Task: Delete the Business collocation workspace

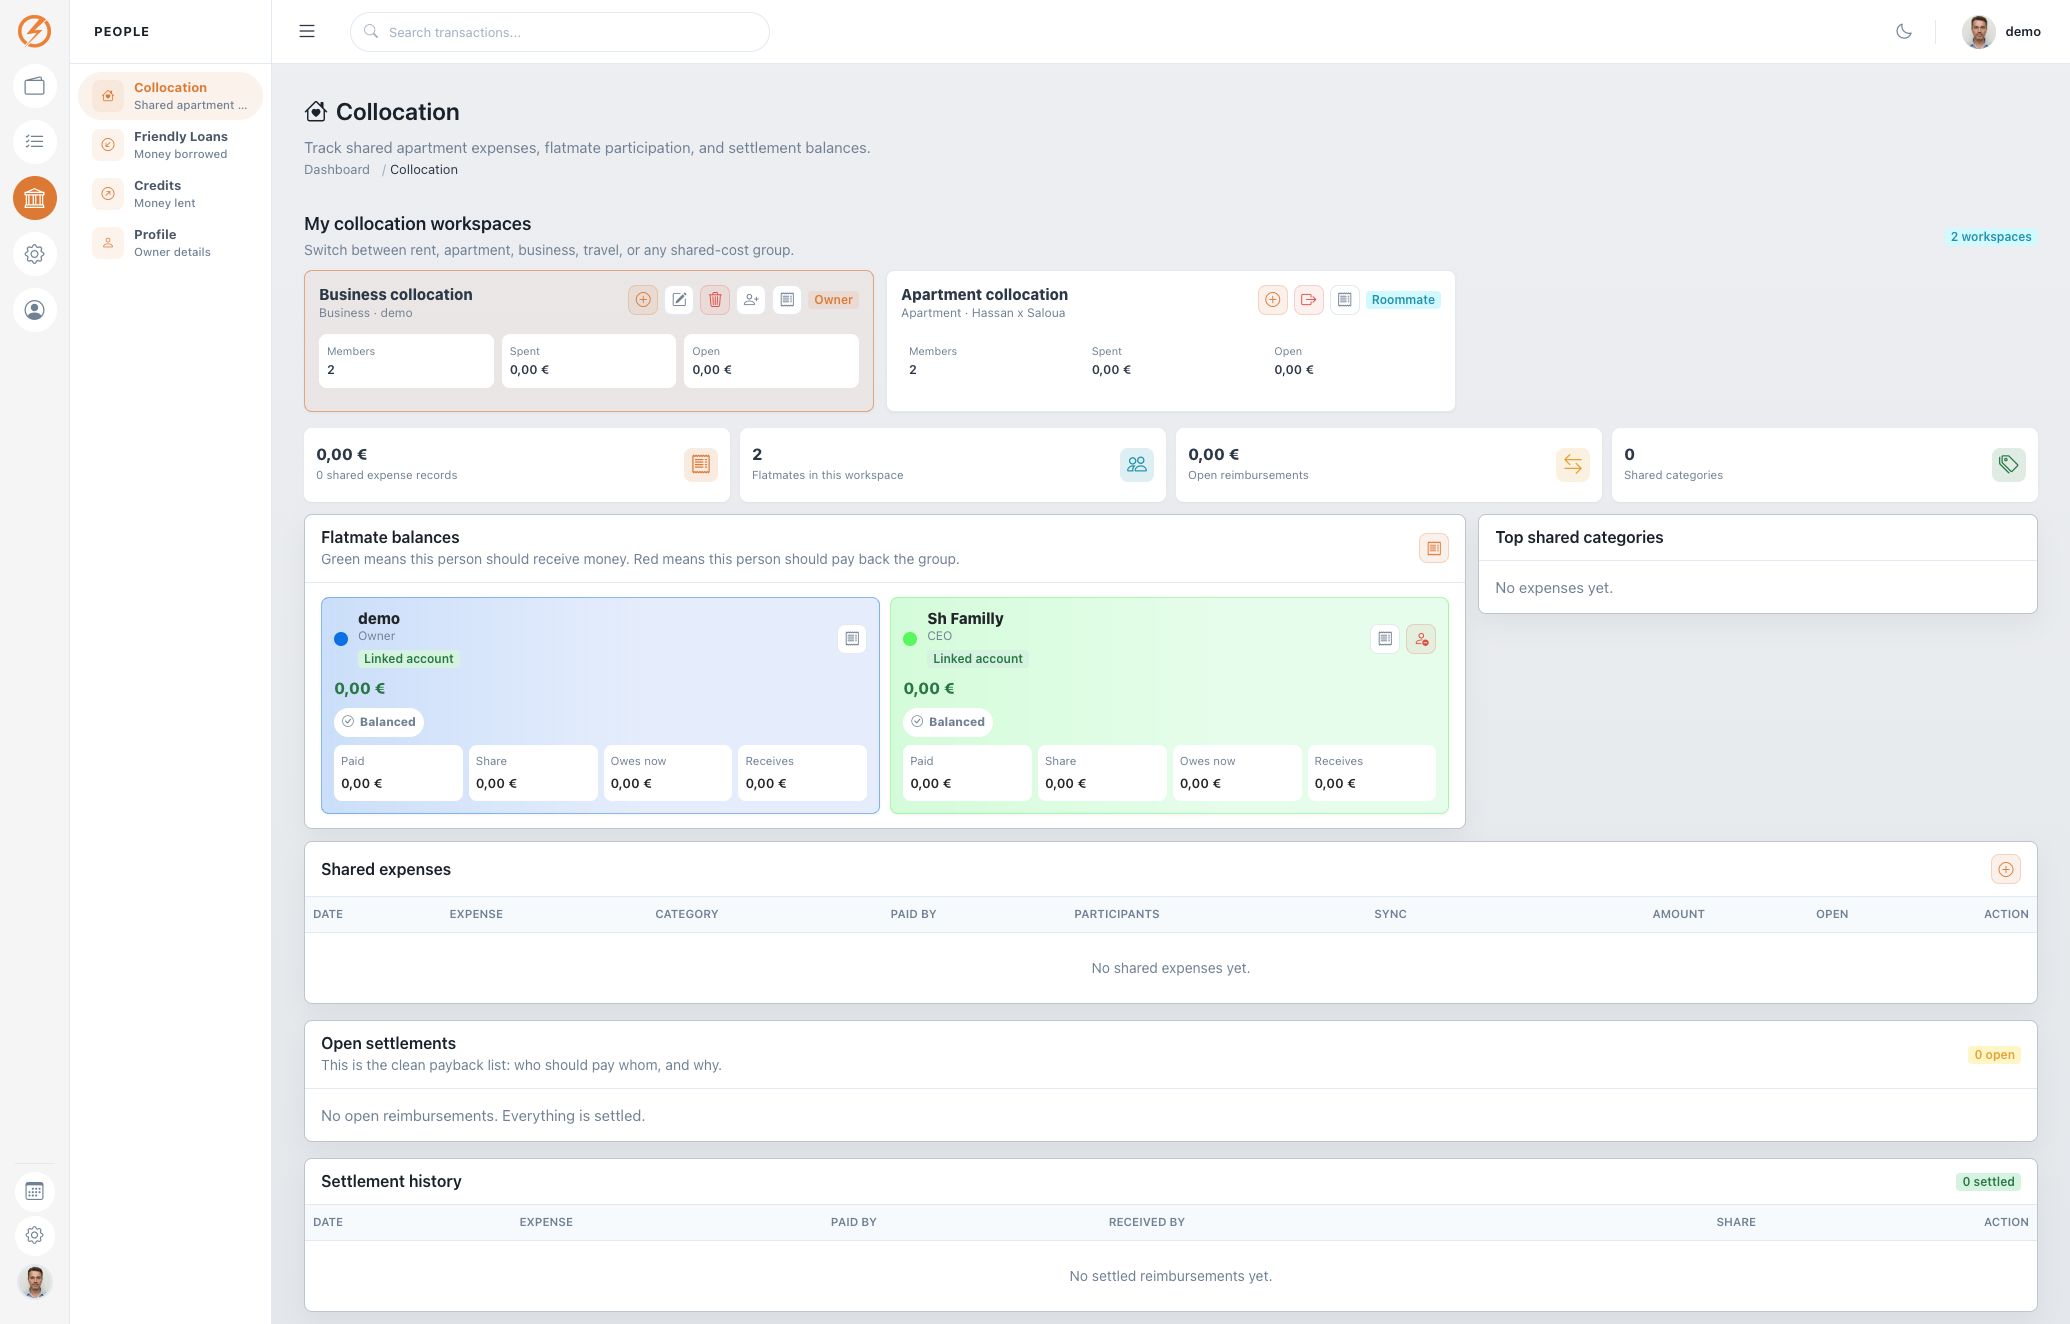Action: [x=715, y=299]
